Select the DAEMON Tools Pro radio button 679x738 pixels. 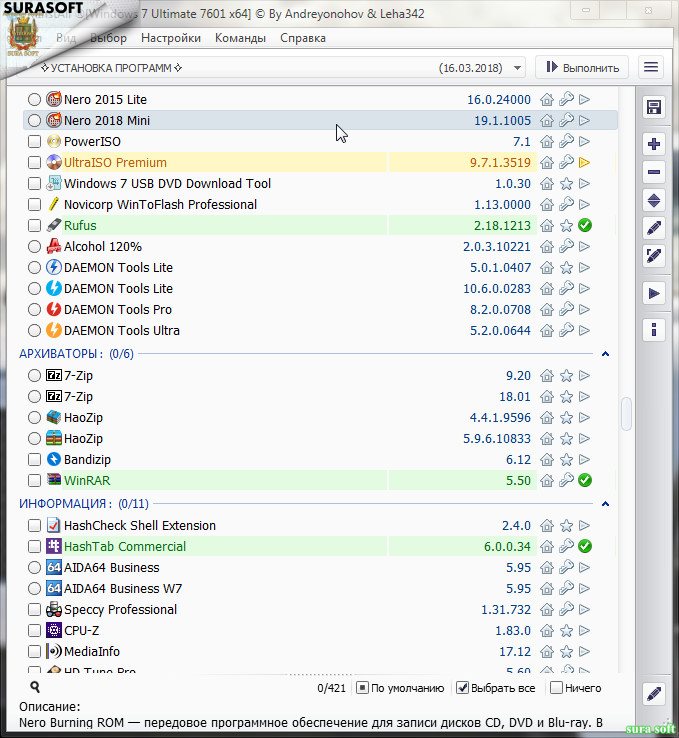click(34, 310)
